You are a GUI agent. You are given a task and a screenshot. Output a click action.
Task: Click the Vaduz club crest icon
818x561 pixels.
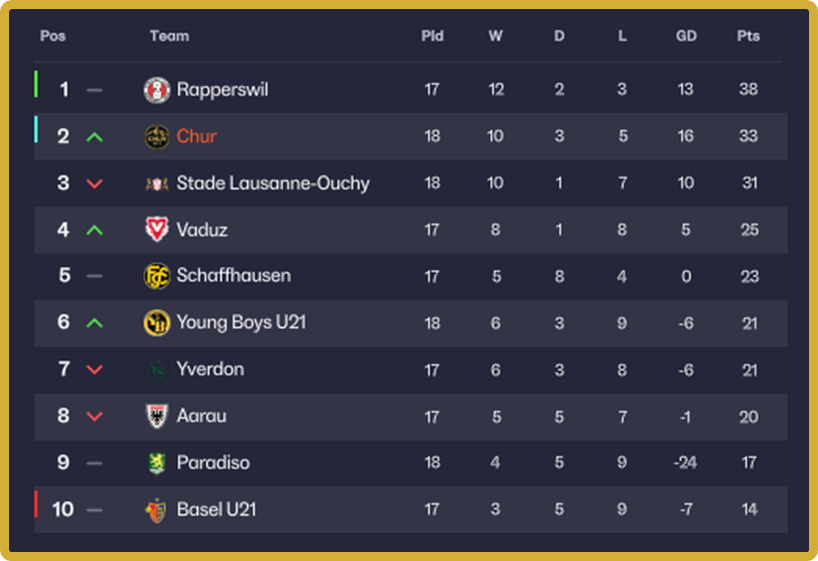click(157, 230)
